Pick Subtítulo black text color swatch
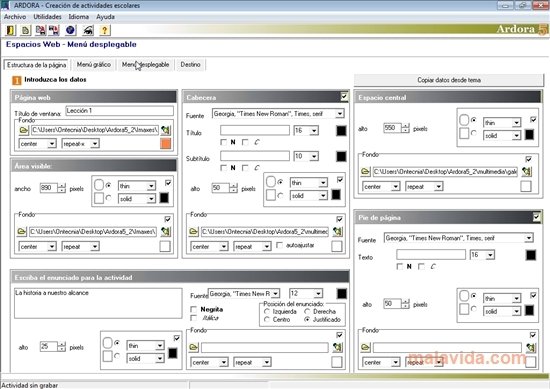Image resolution: width=550 pixels, height=389 pixels. (x=341, y=156)
